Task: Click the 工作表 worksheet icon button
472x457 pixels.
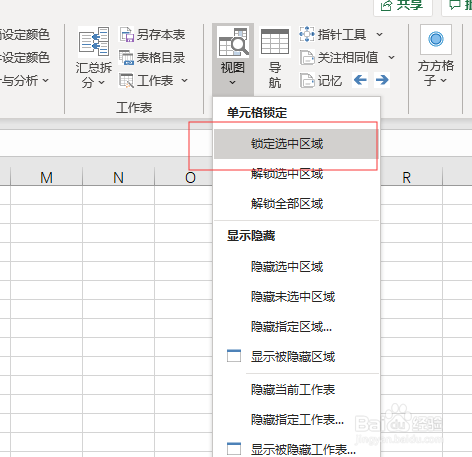Action: tap(126, 81)
